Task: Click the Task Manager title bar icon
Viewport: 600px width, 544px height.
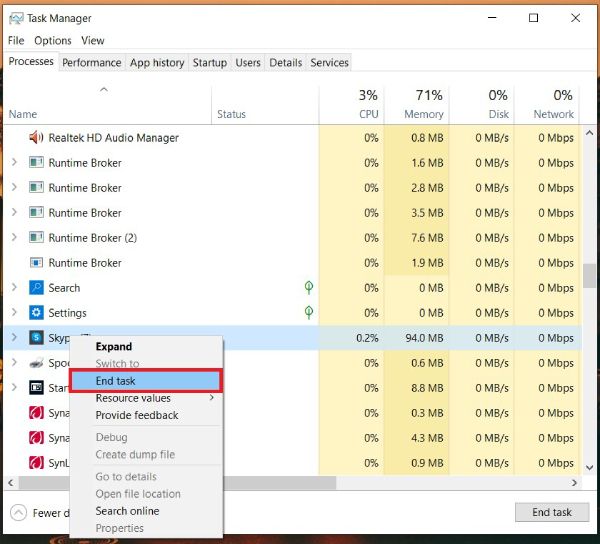Action: (16, 18)
